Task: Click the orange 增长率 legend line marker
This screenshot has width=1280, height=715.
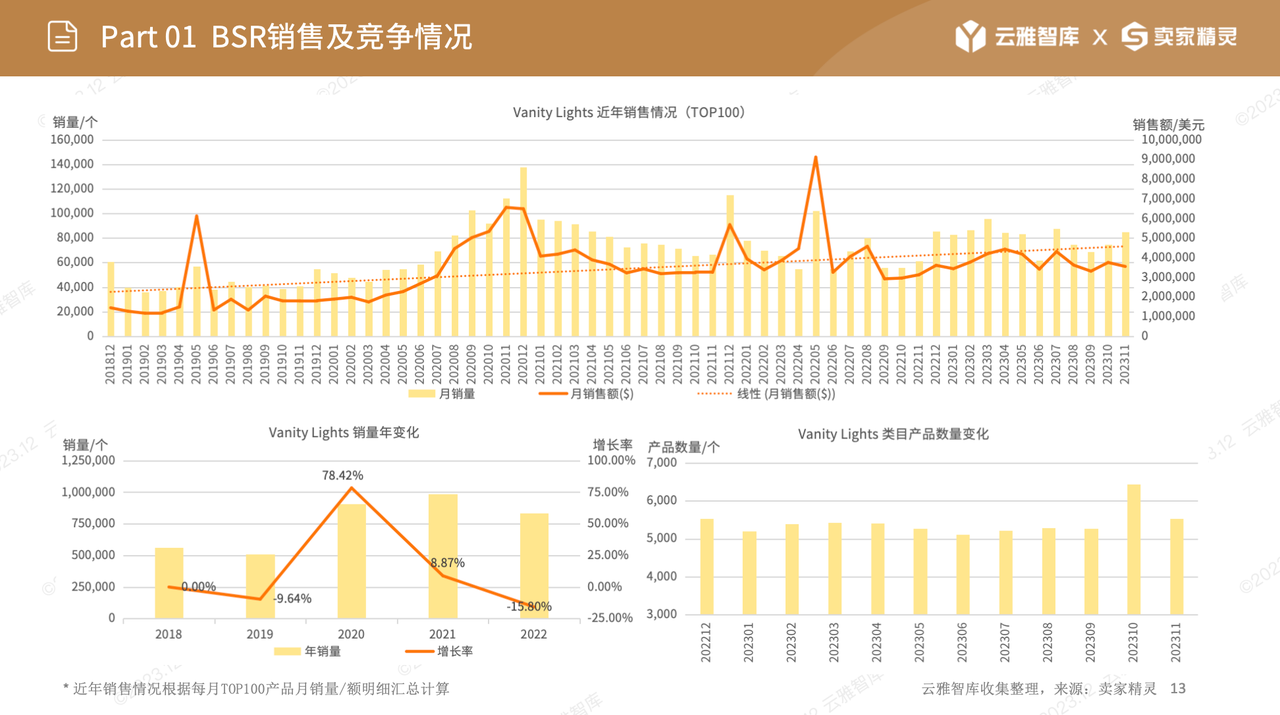Action: (419, 652)
